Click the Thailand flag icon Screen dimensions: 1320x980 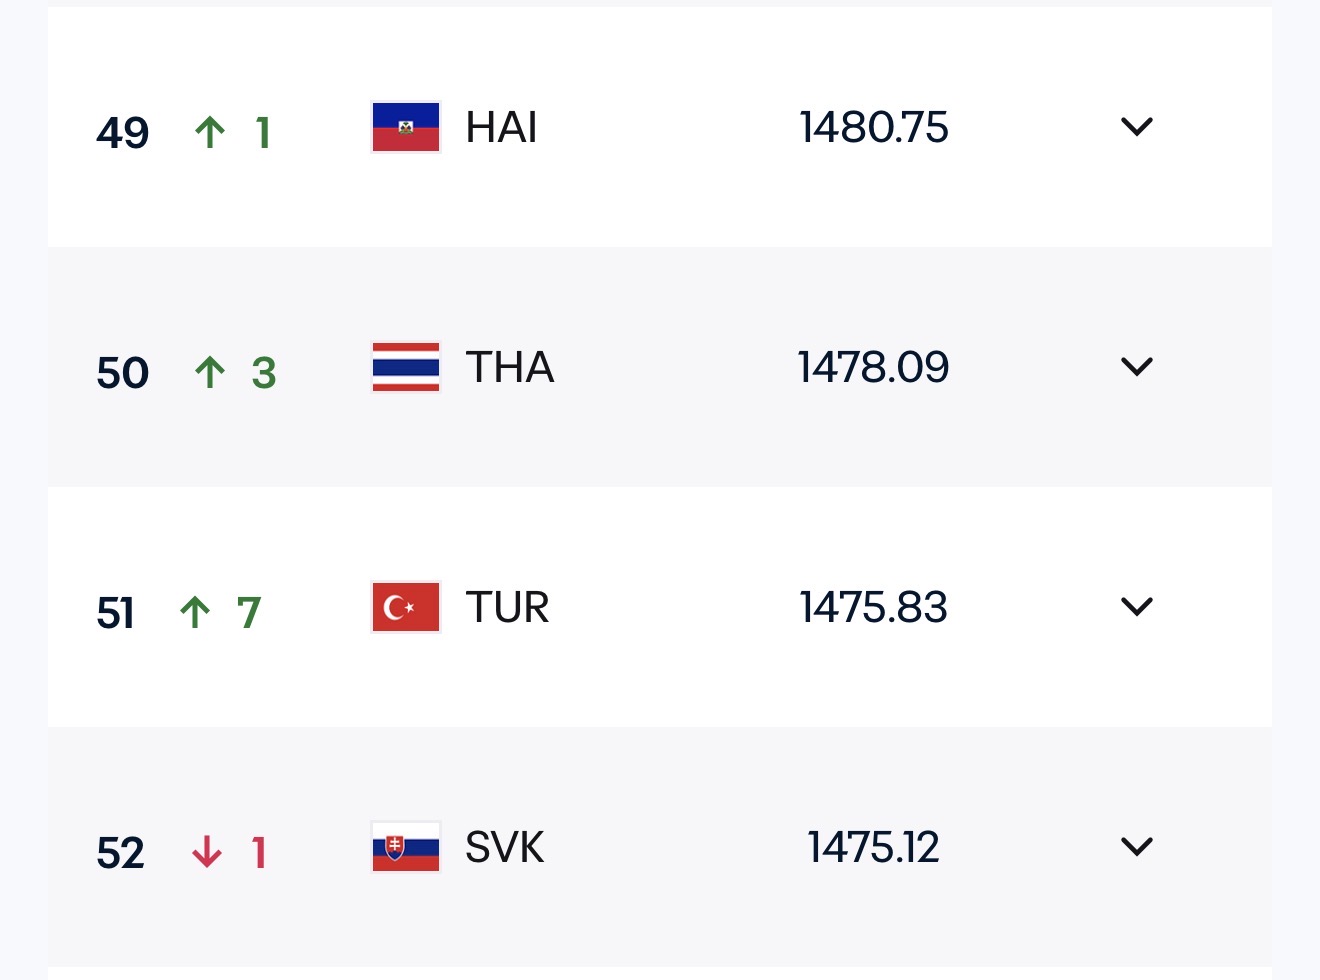pyautogui.click(x=405, y=367)
